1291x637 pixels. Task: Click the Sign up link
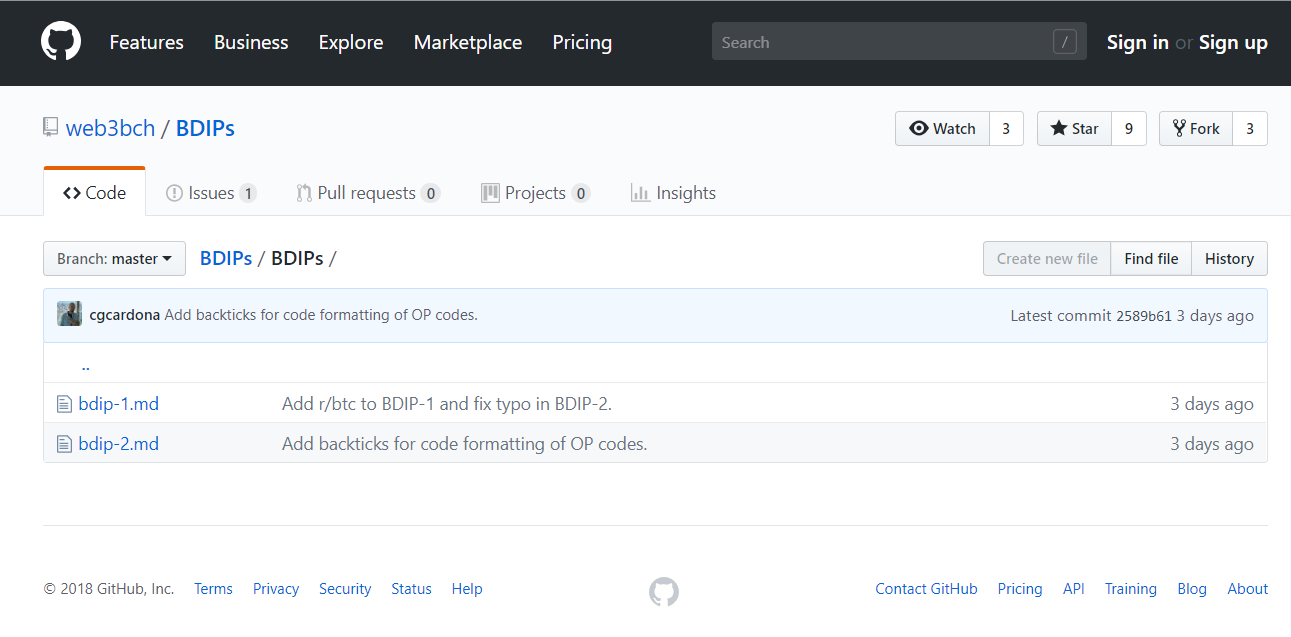point(1233,42)
